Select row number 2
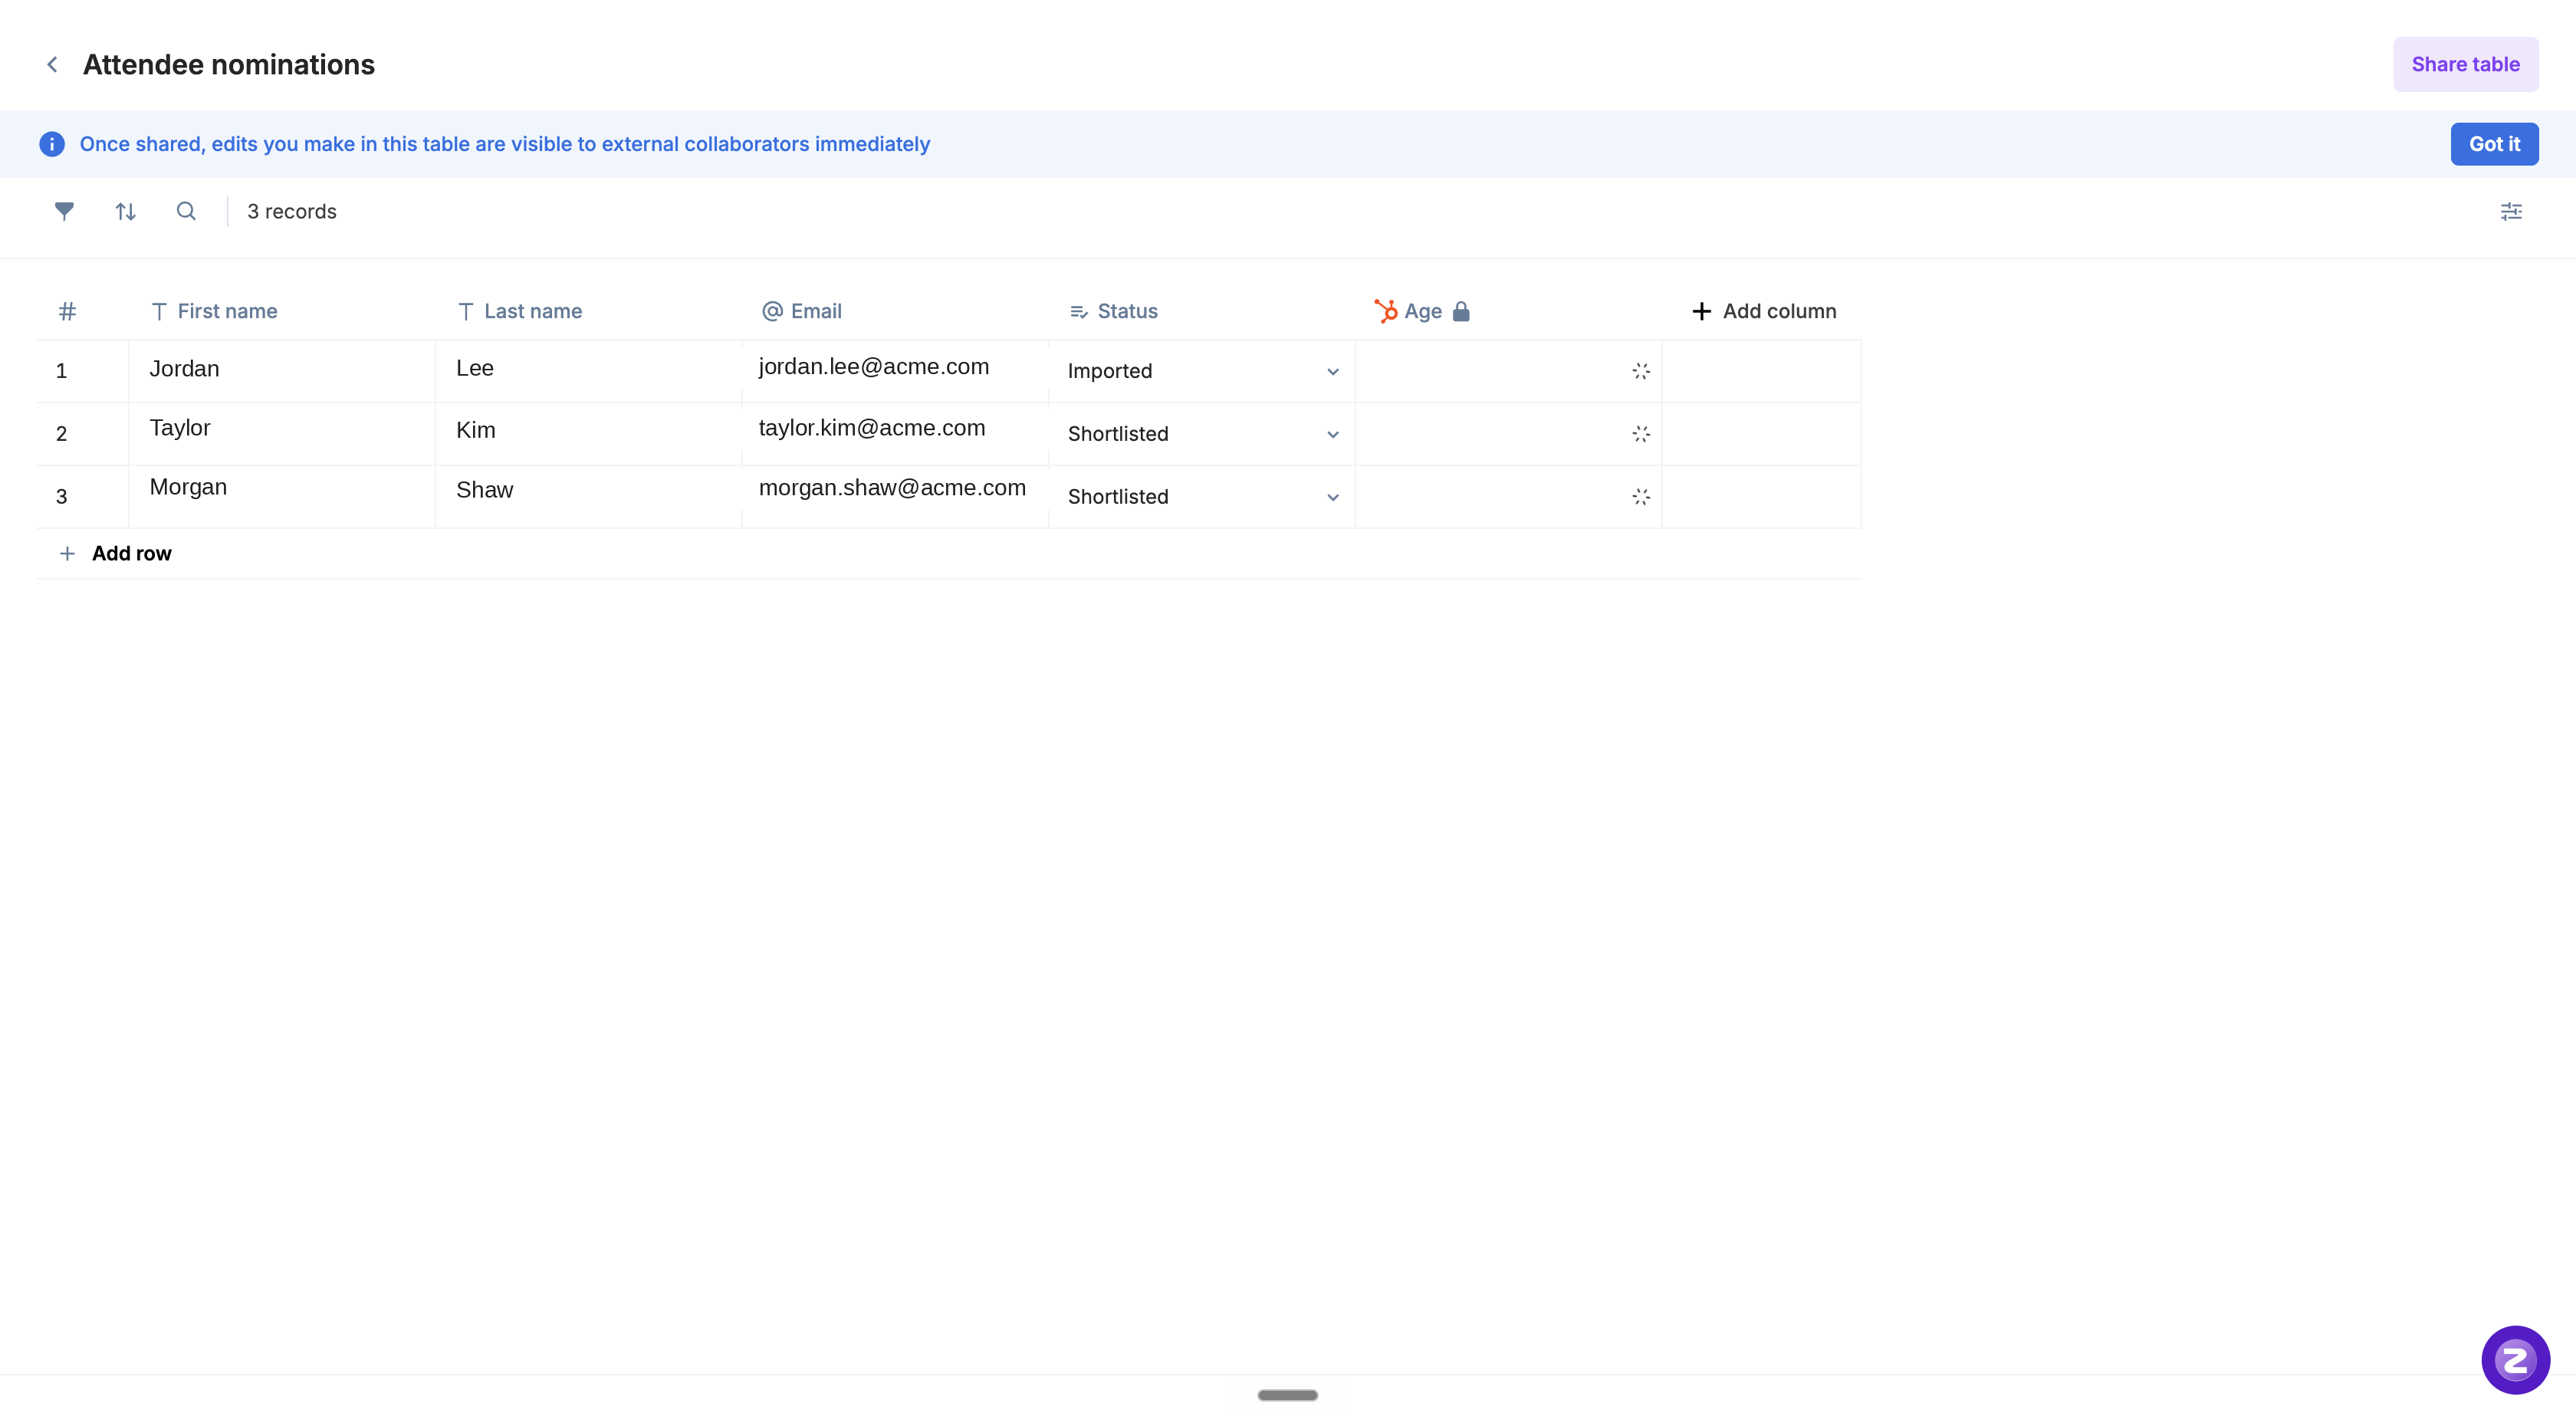The height and width of the screenshot is (1423, 2576). 62,434
